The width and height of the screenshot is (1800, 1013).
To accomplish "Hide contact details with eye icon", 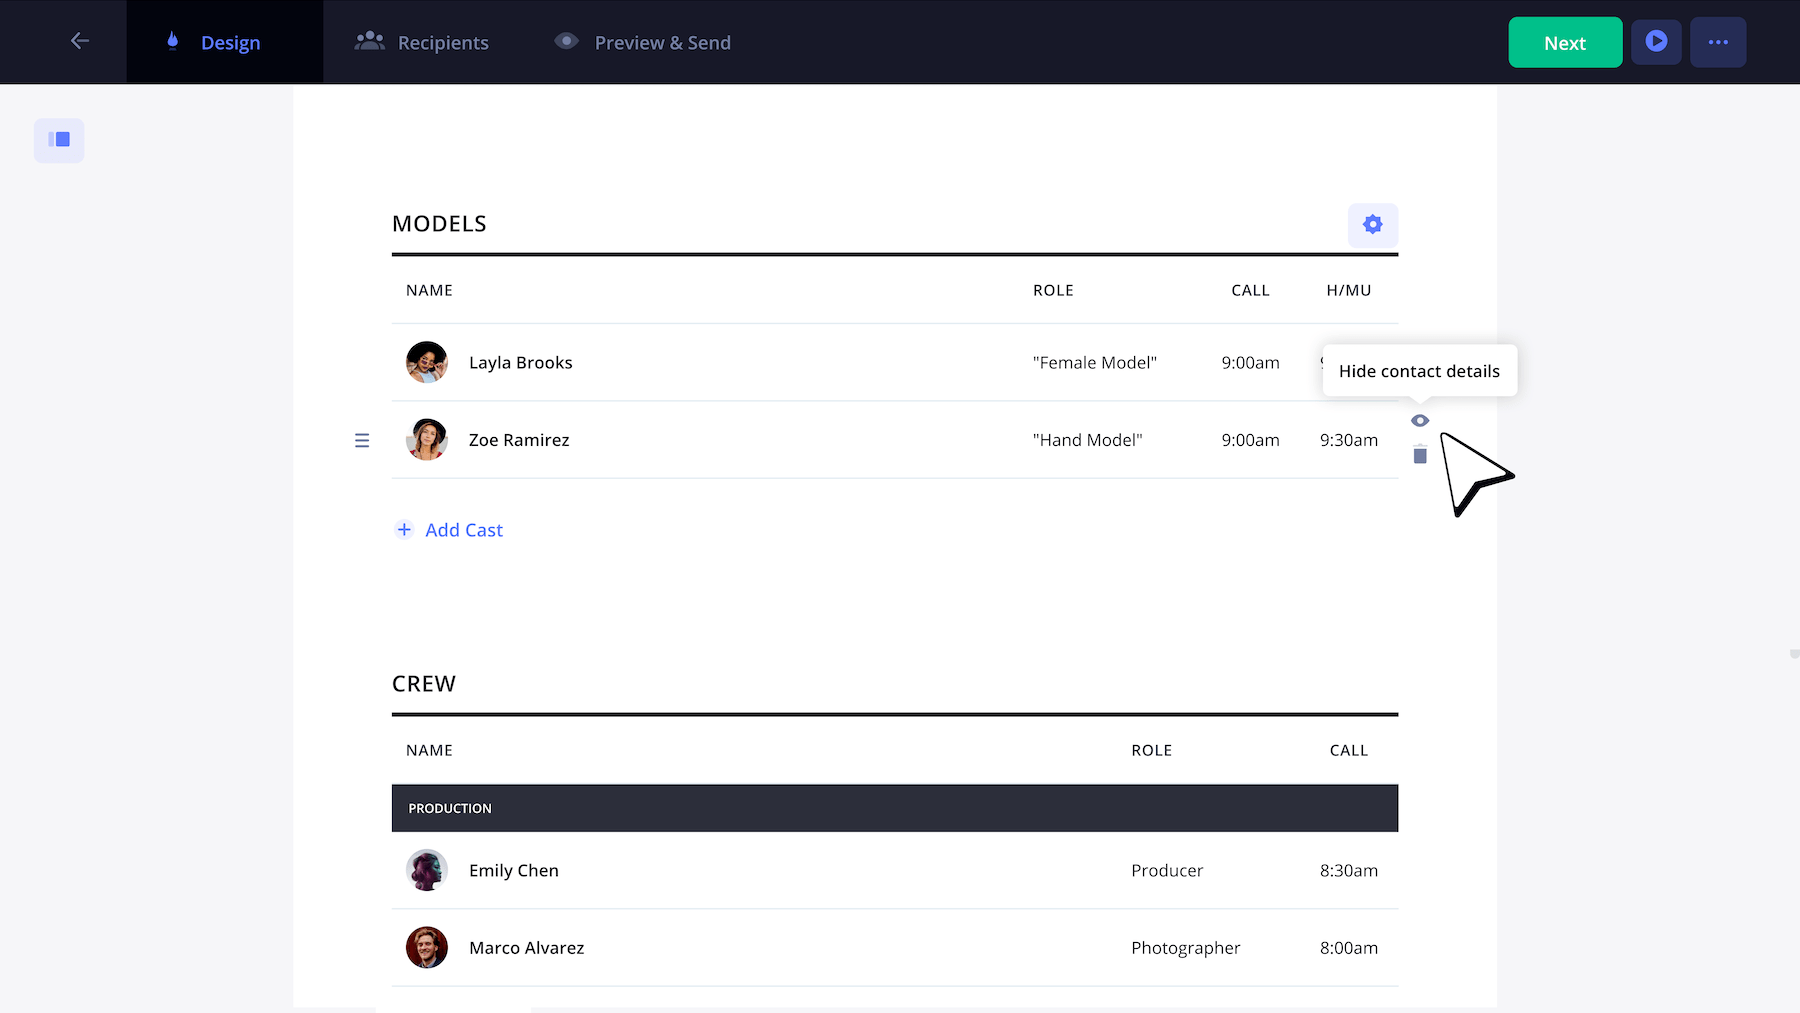I will (x=1420, y=421).
